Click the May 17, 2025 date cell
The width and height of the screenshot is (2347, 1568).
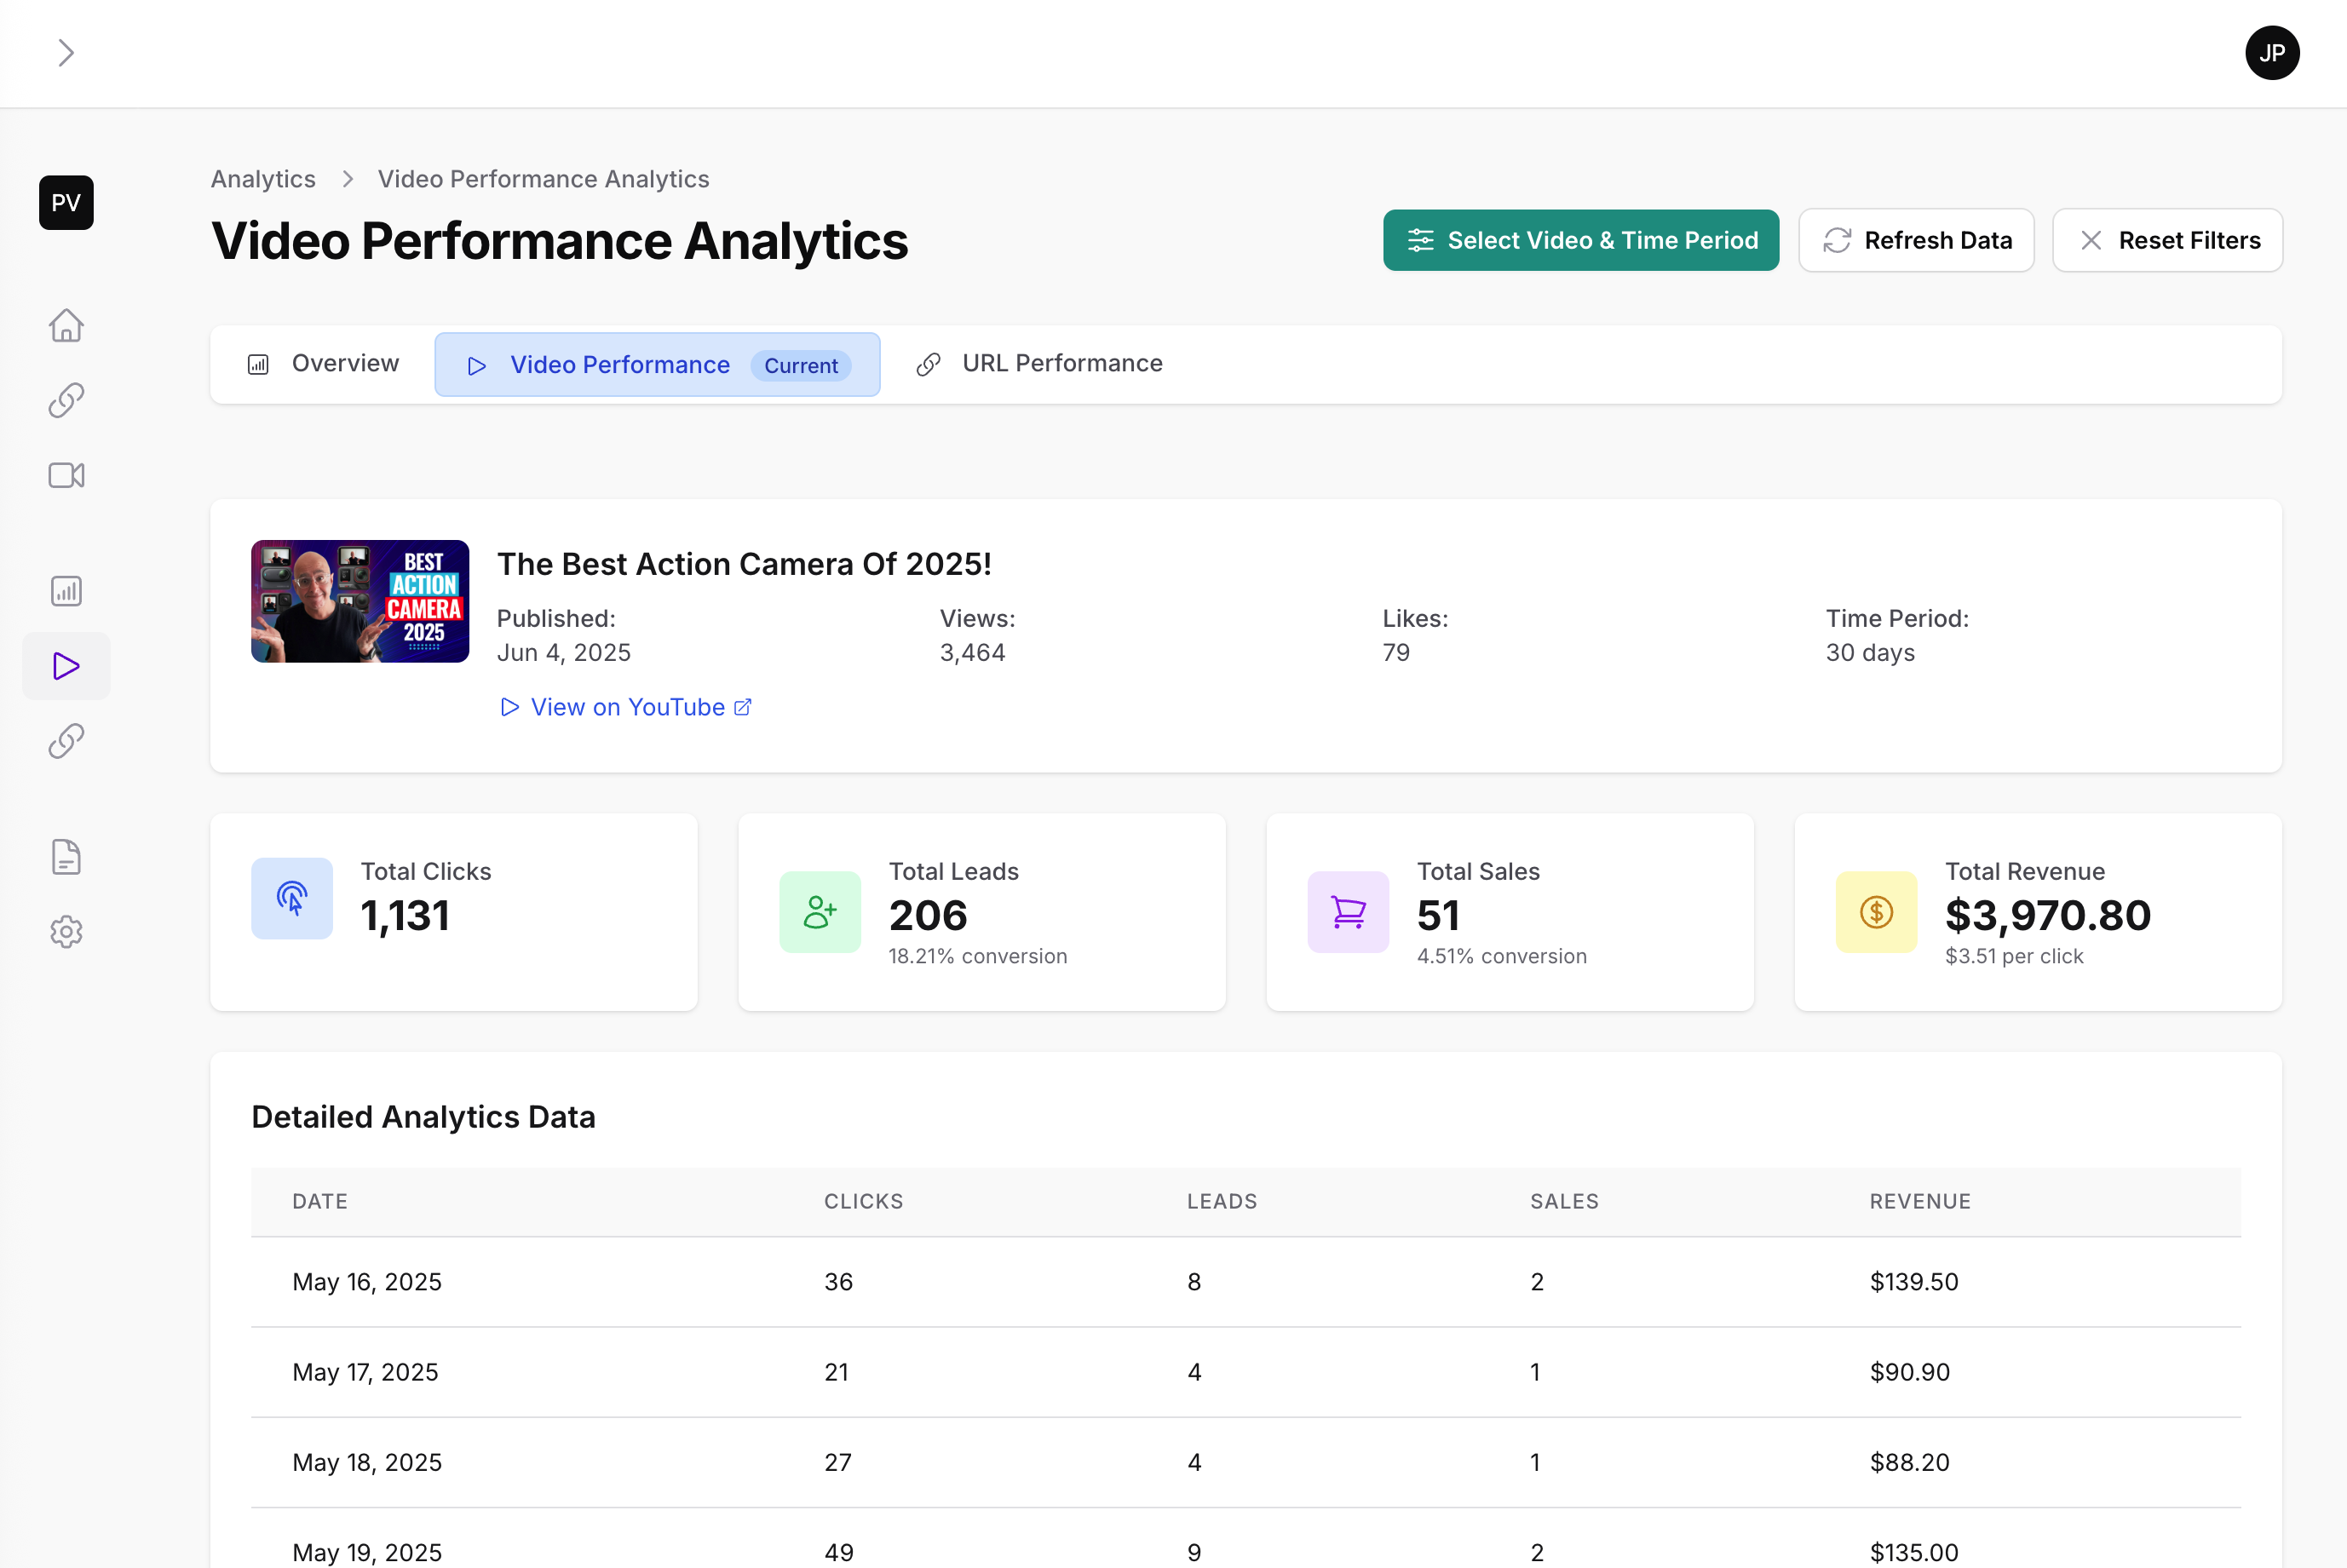(365, 1372)
